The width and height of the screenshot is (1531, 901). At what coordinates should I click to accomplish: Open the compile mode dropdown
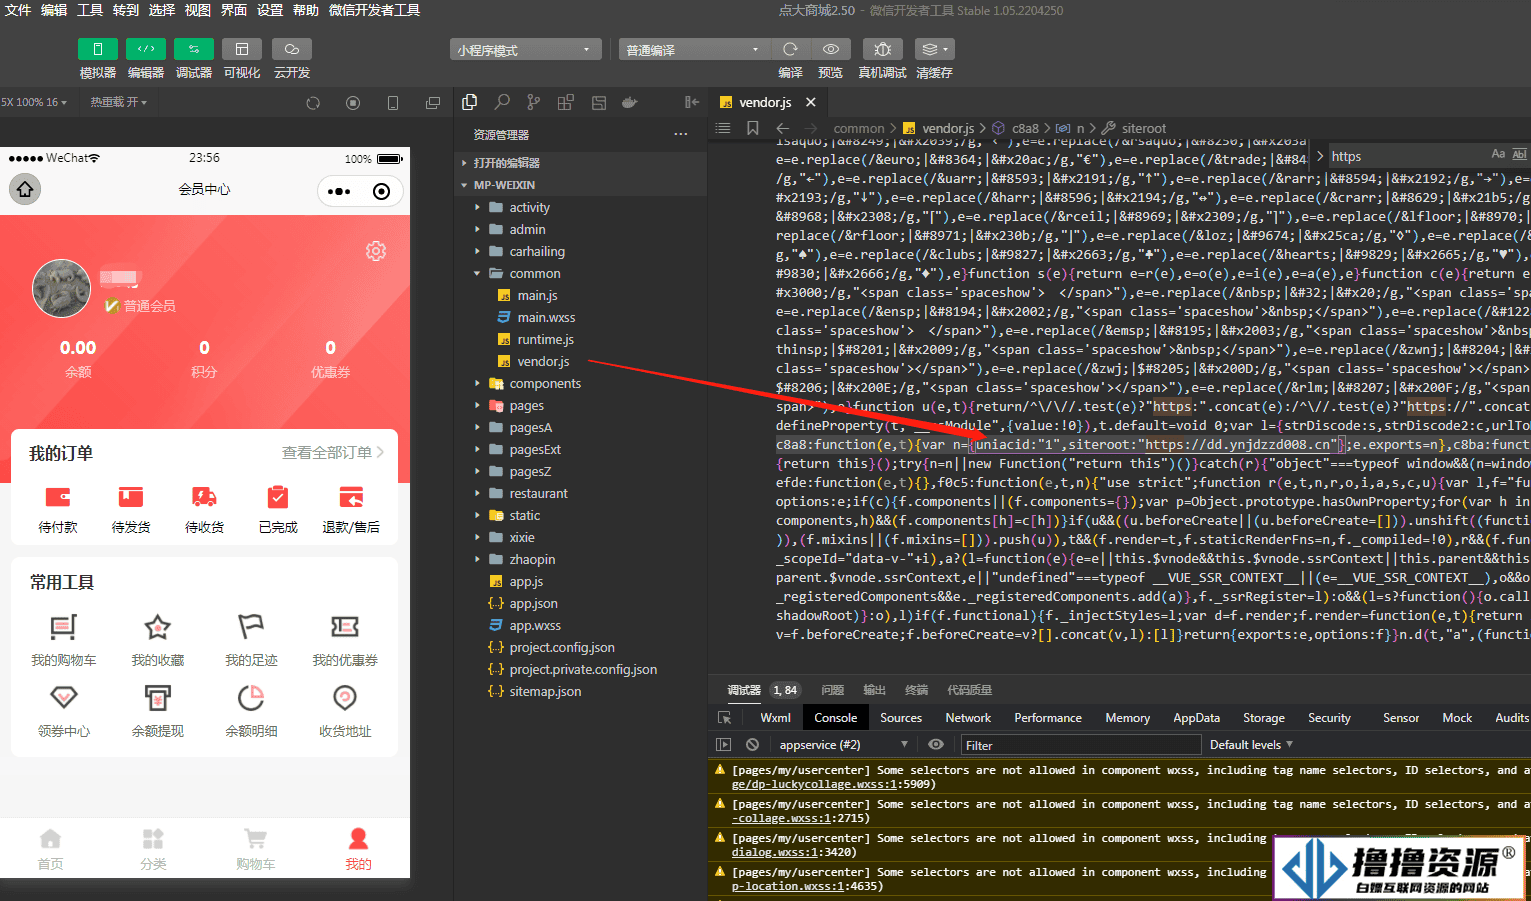click(x=694, y=50)
